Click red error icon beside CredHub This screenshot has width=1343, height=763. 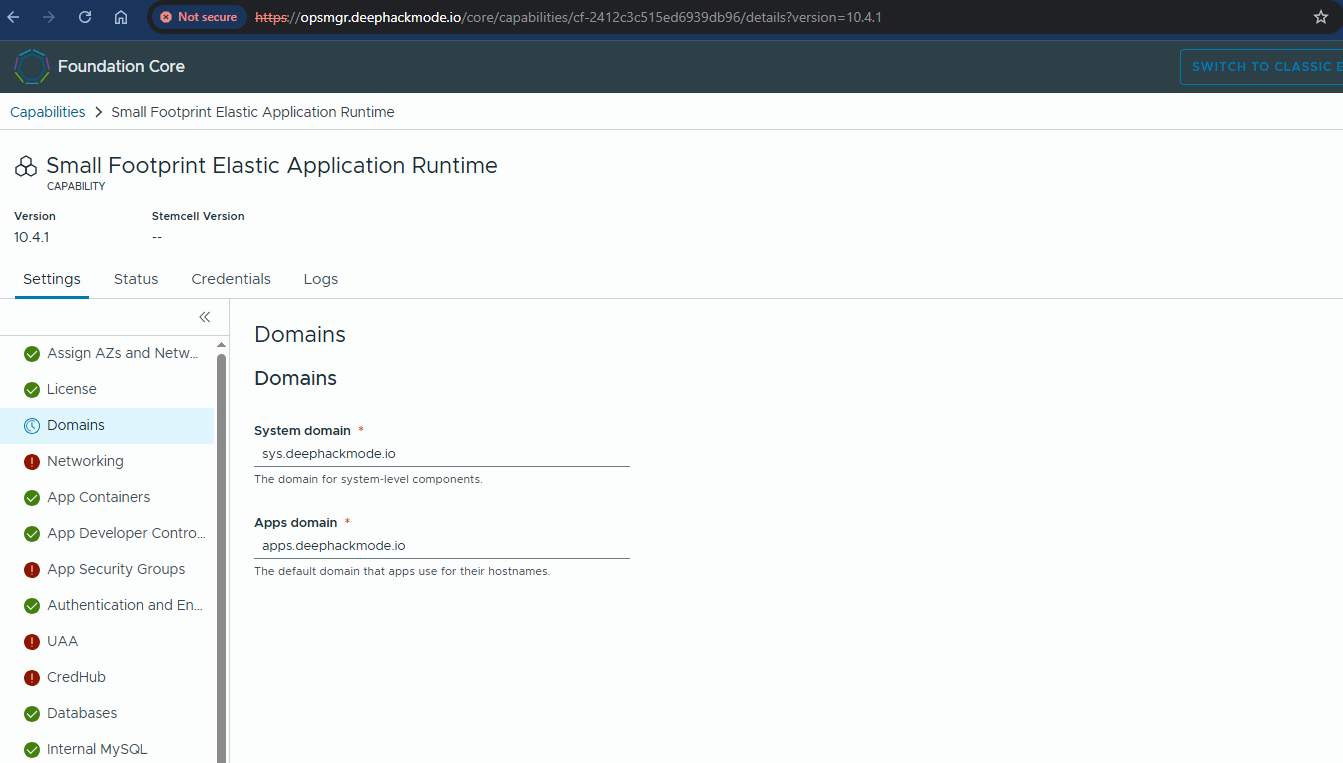point(32,677)
